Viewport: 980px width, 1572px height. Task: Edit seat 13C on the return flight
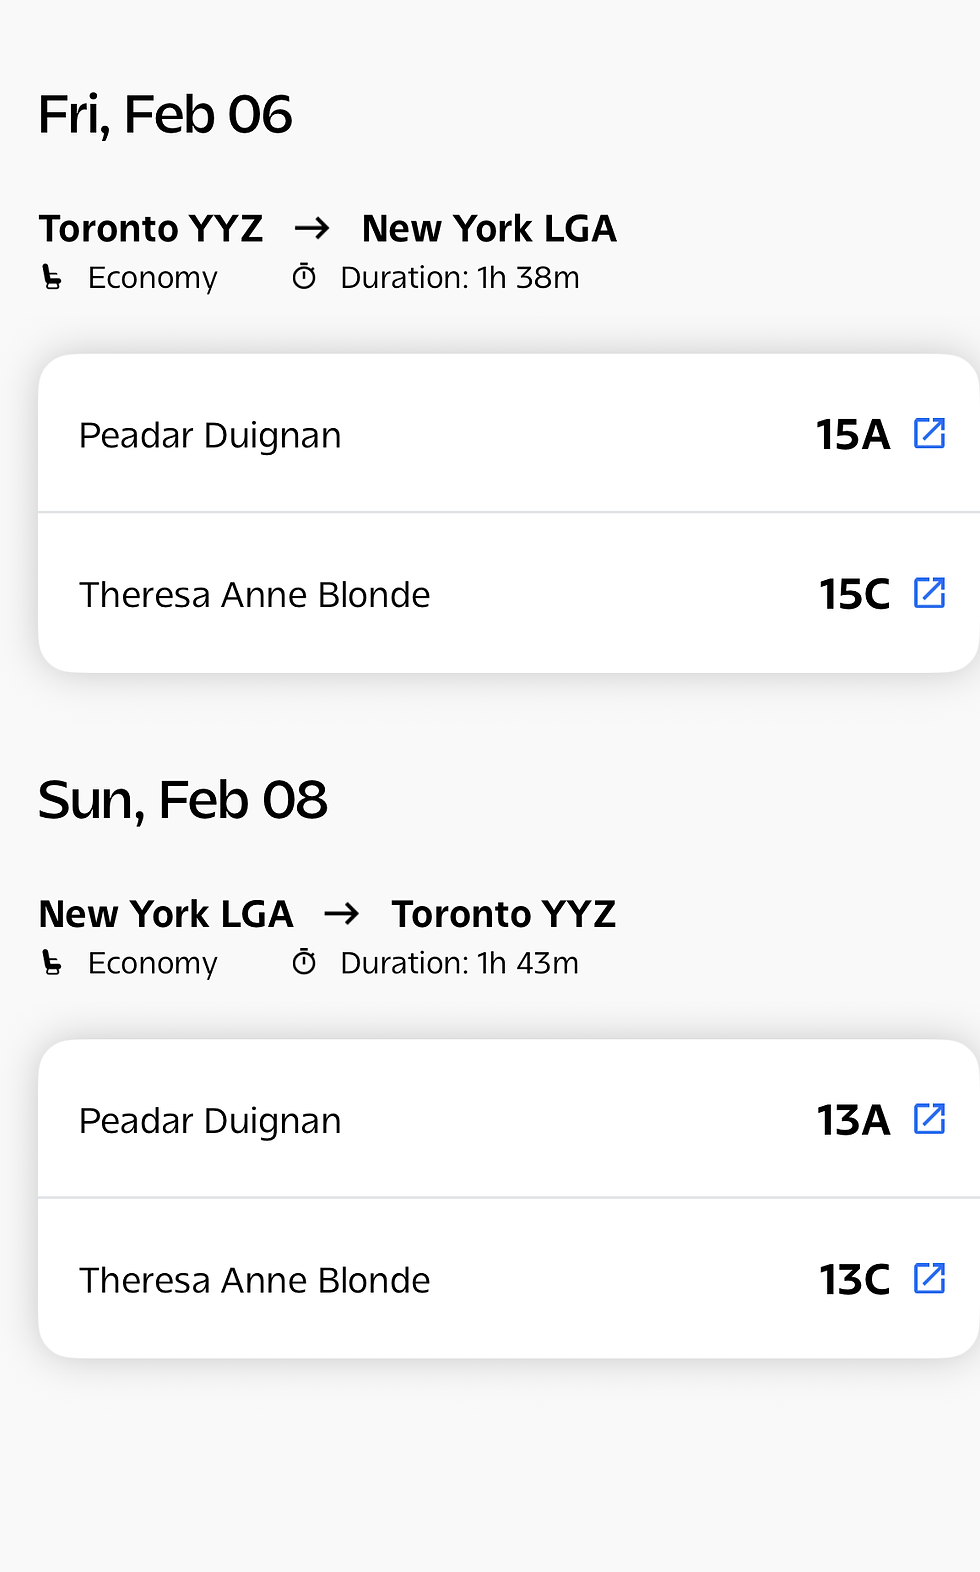929,1278
